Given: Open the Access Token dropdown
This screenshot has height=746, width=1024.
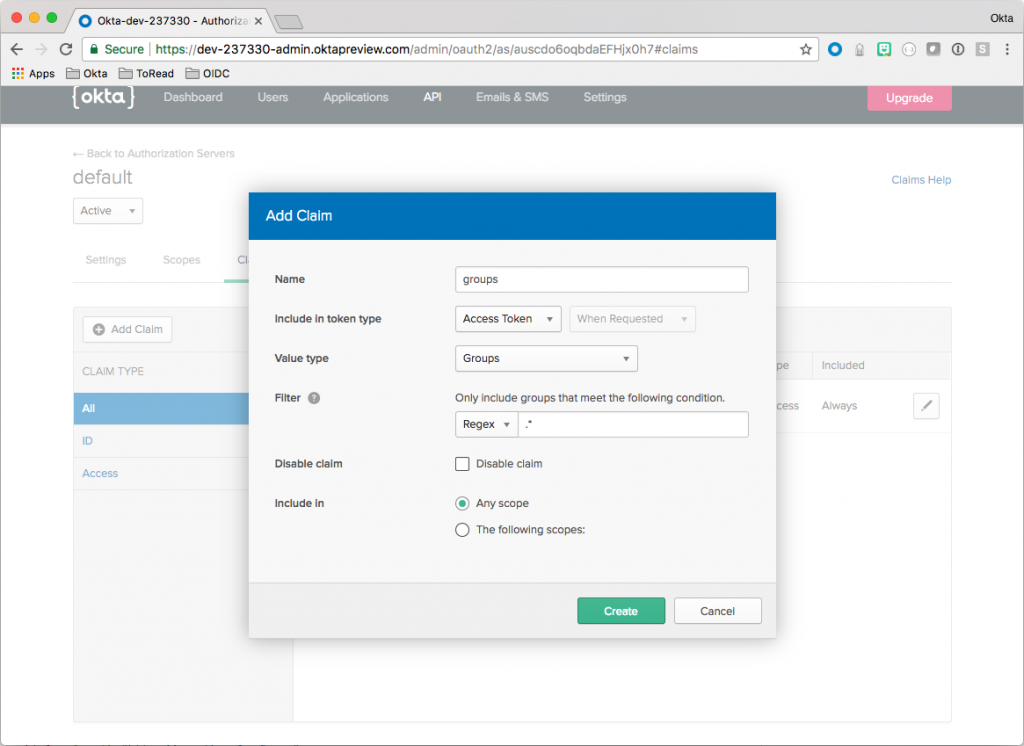Looking at the screenshot, I should coord(508,319).
